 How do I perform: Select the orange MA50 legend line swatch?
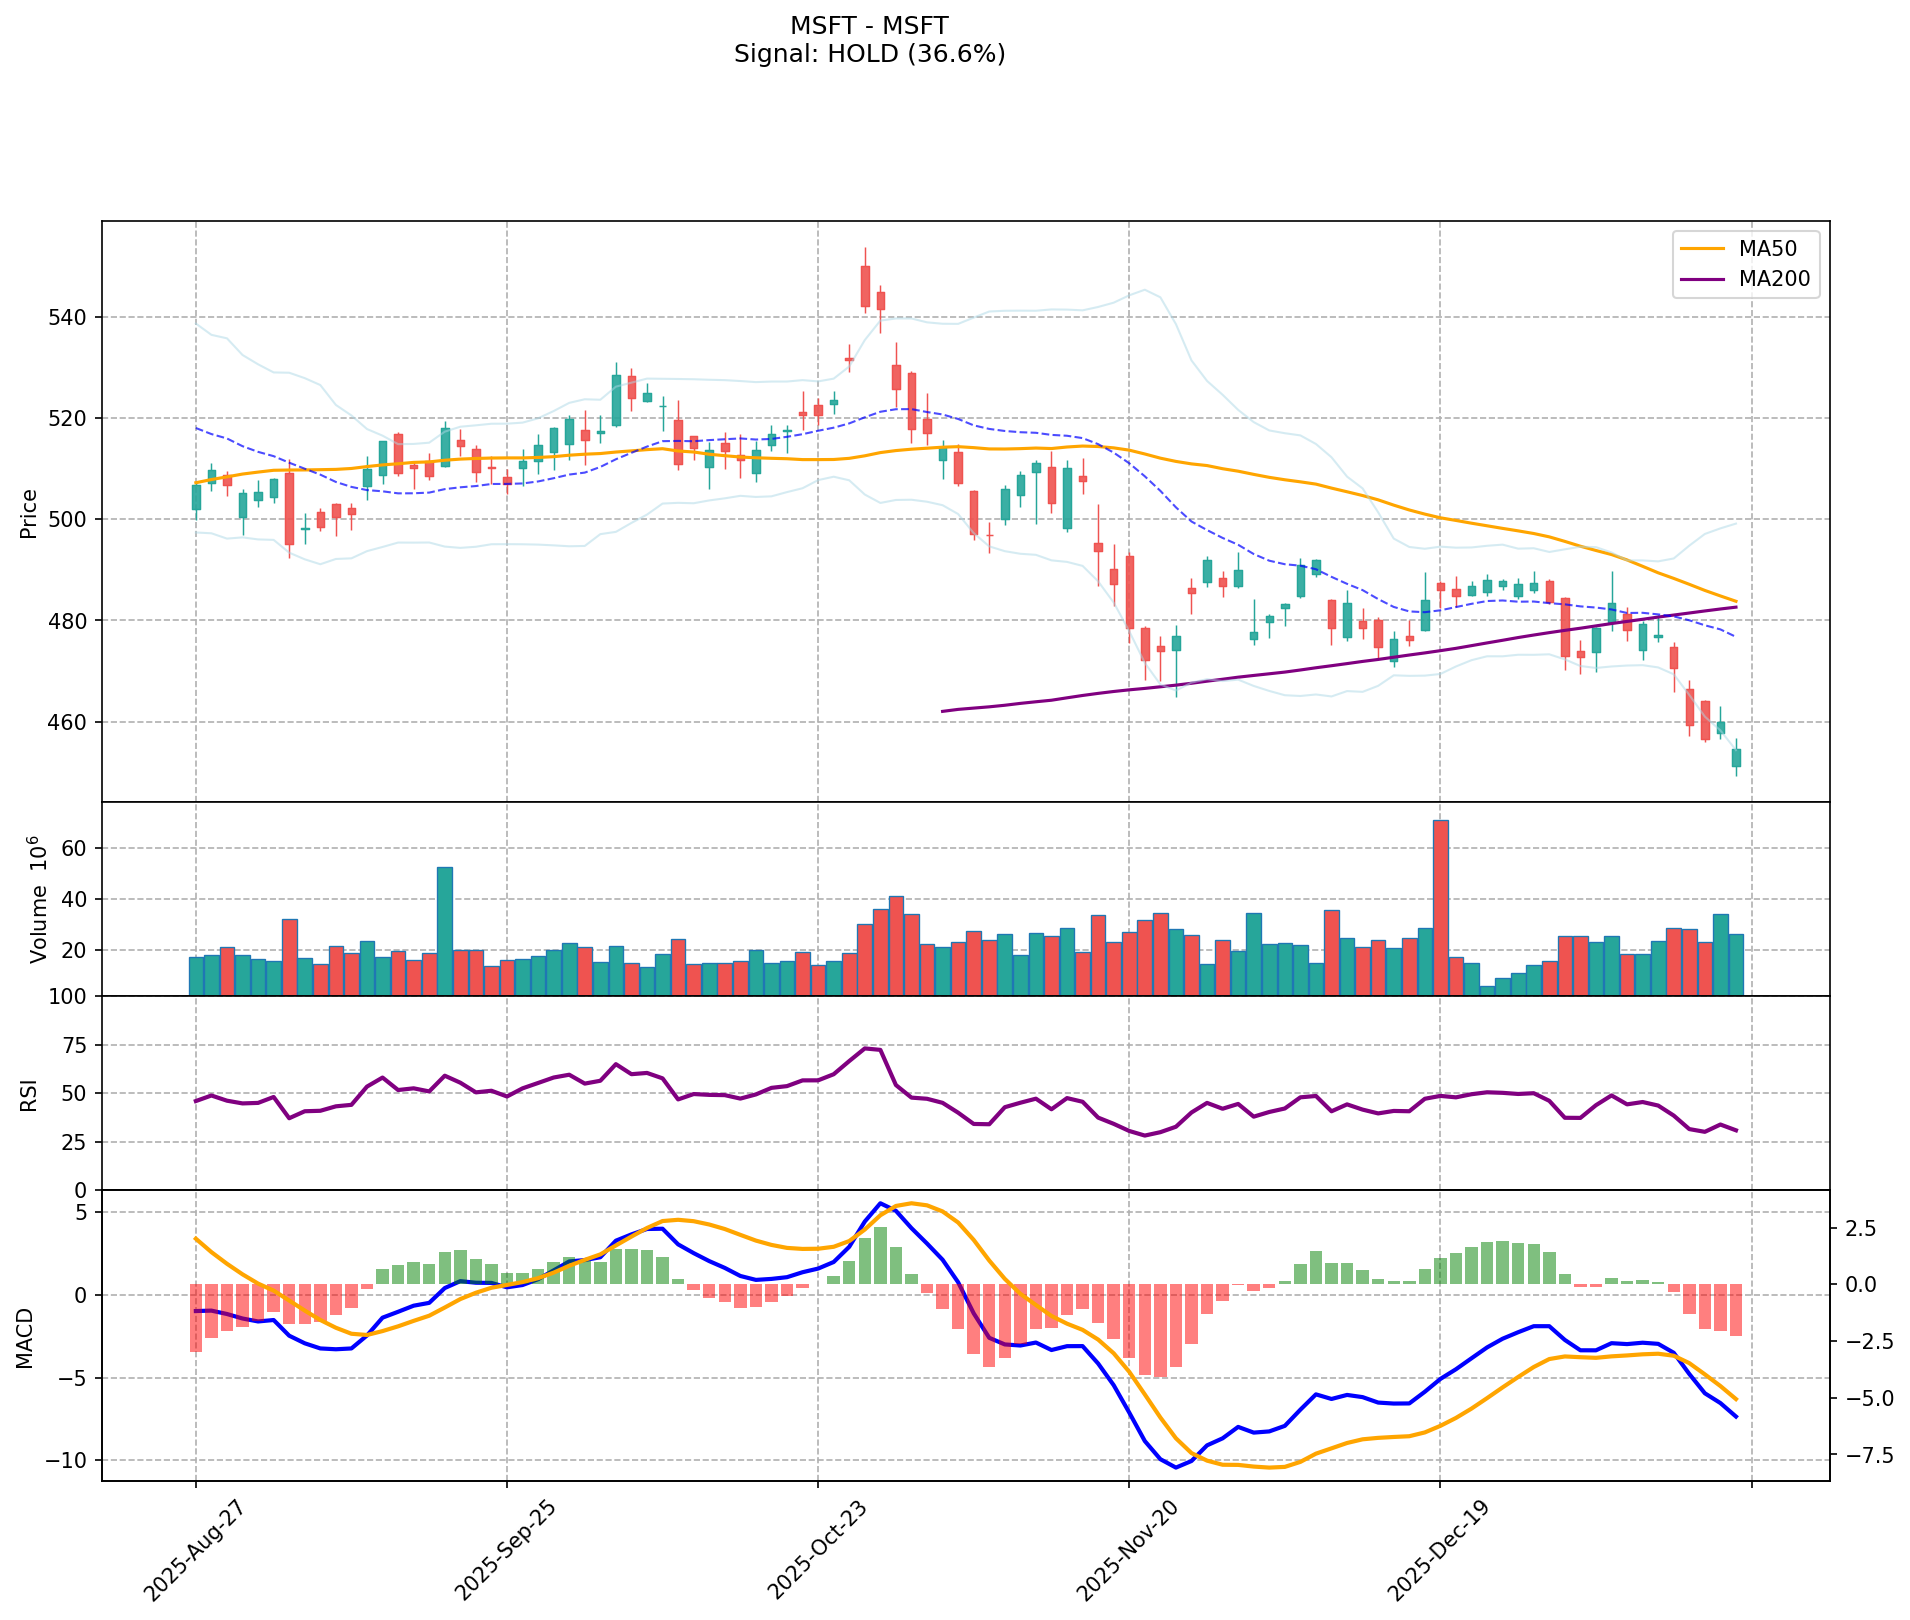[x=1702, y=248]
